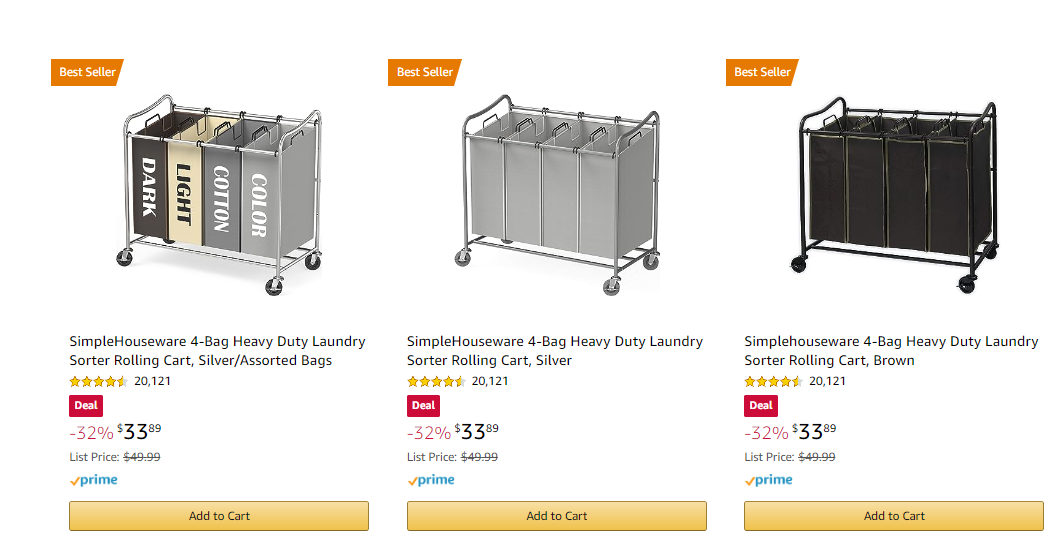This screenshot has width=1062, height=551.
Task: Click star rating of Brown laundry cart
Action: (773, 381)
